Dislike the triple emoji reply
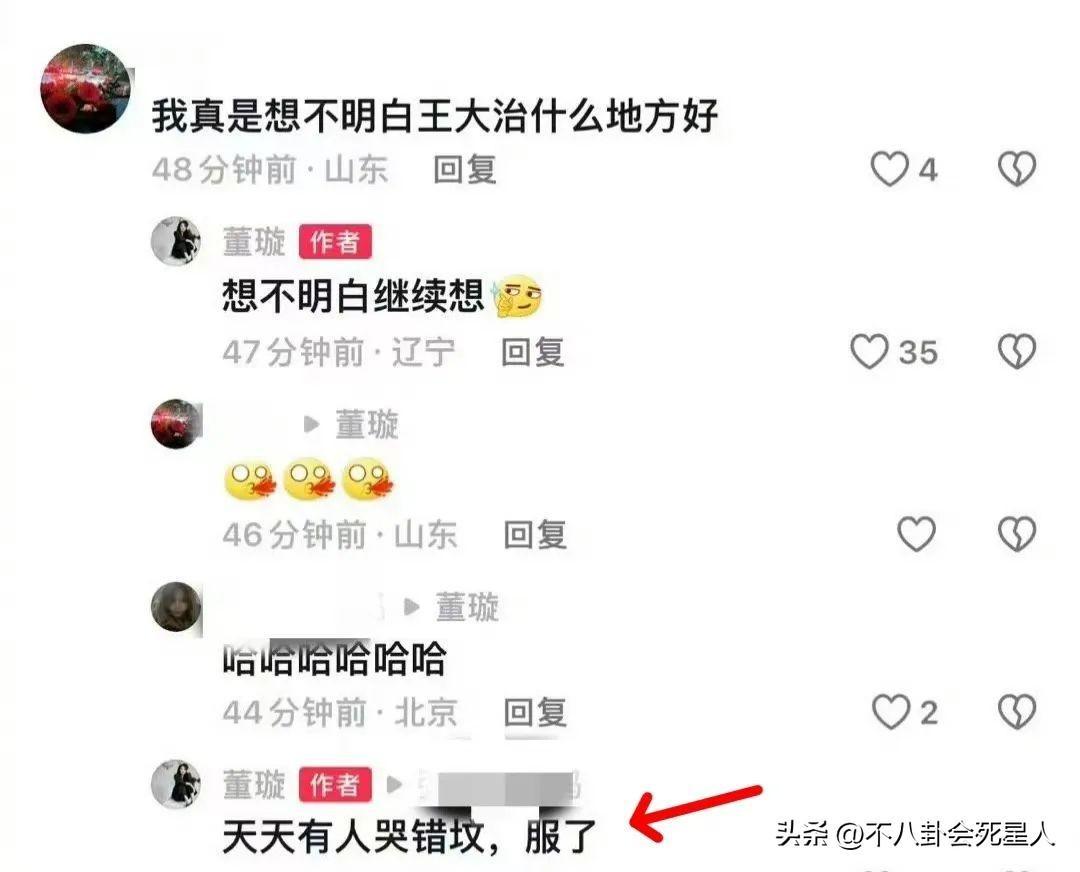The image size is (1080, 872). (x=1017, y=534)
